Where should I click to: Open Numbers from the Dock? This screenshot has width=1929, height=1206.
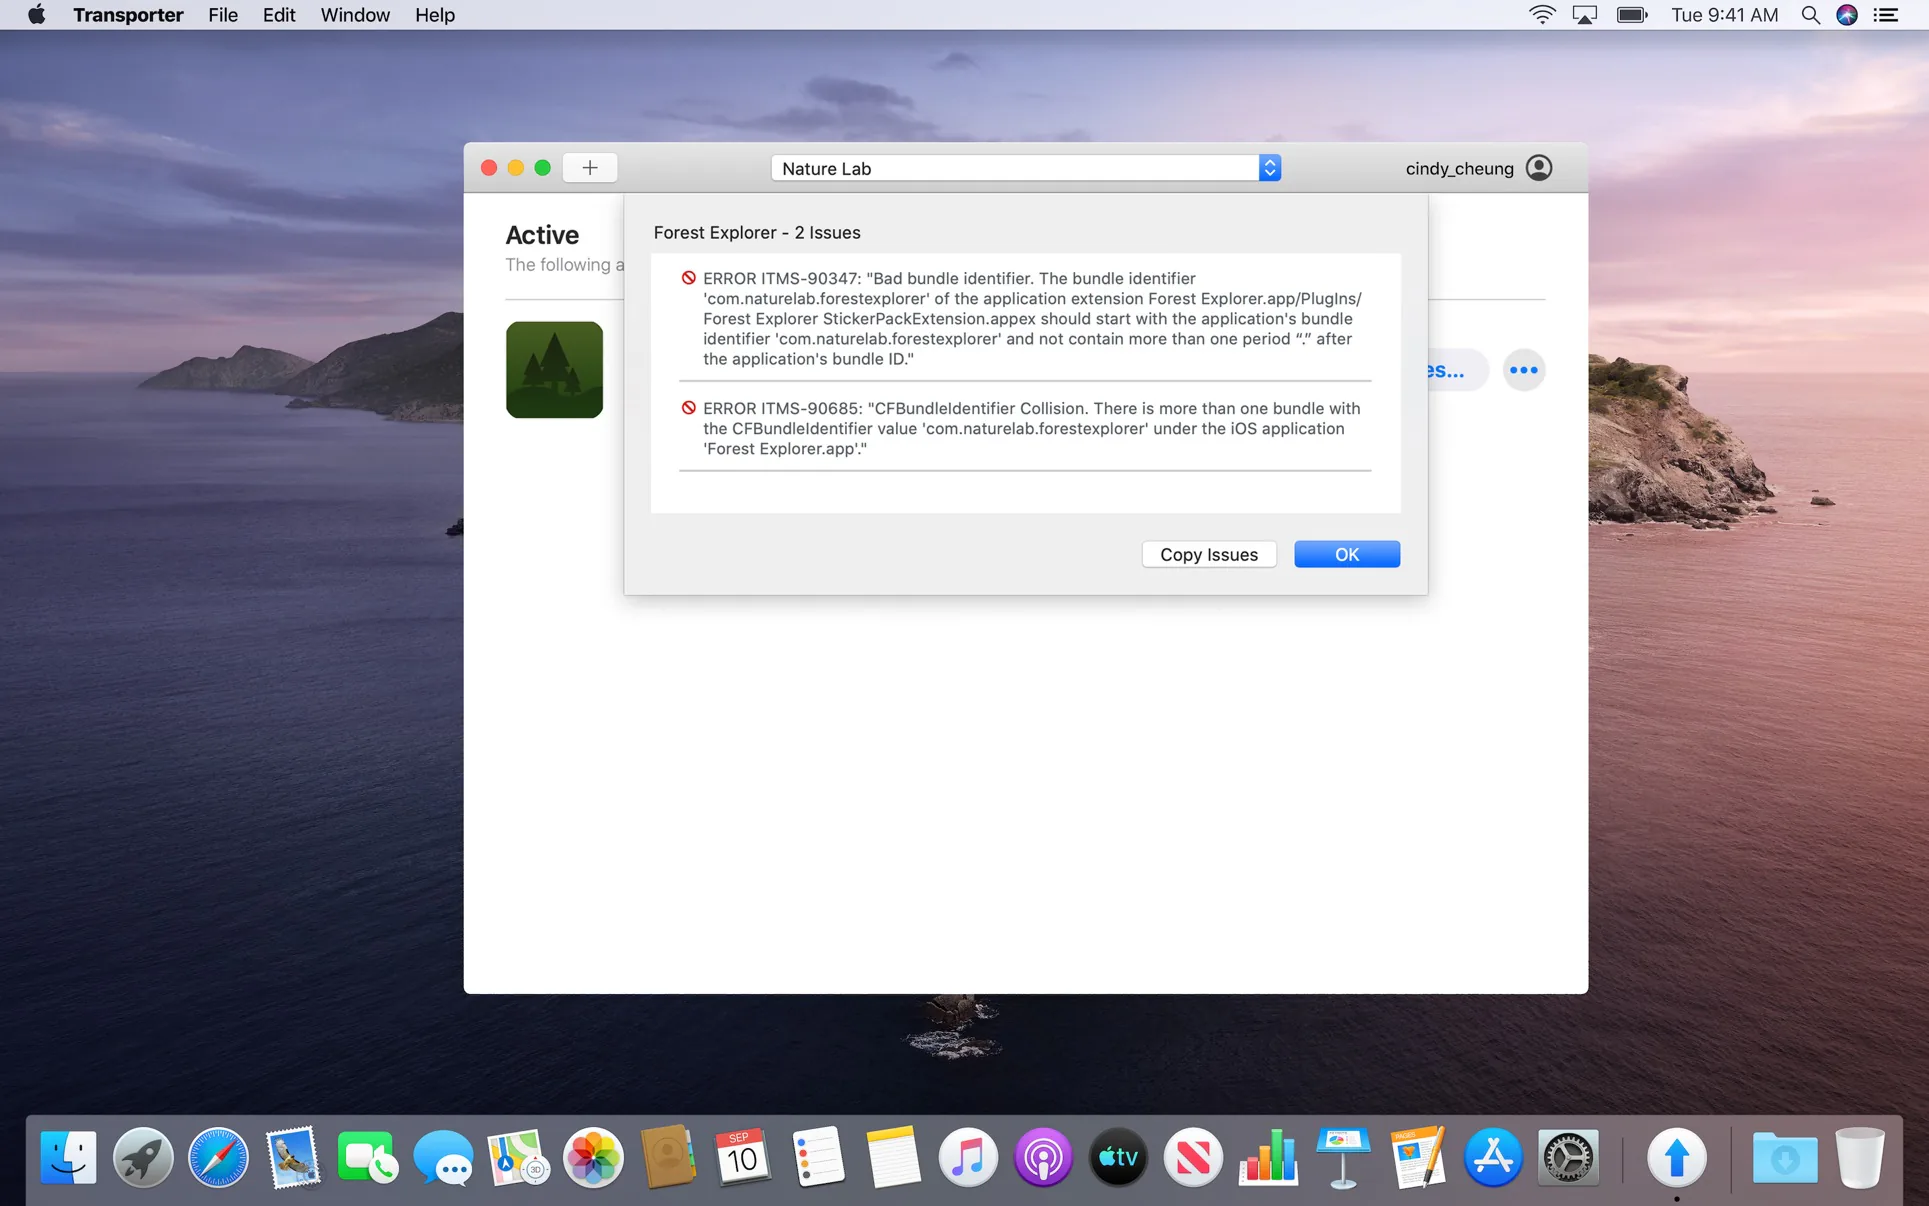click(1268, 1158)
